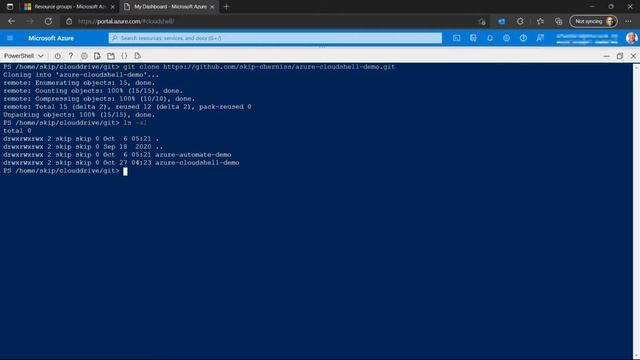Close the My Dashboard browser tab

point(212,7)
